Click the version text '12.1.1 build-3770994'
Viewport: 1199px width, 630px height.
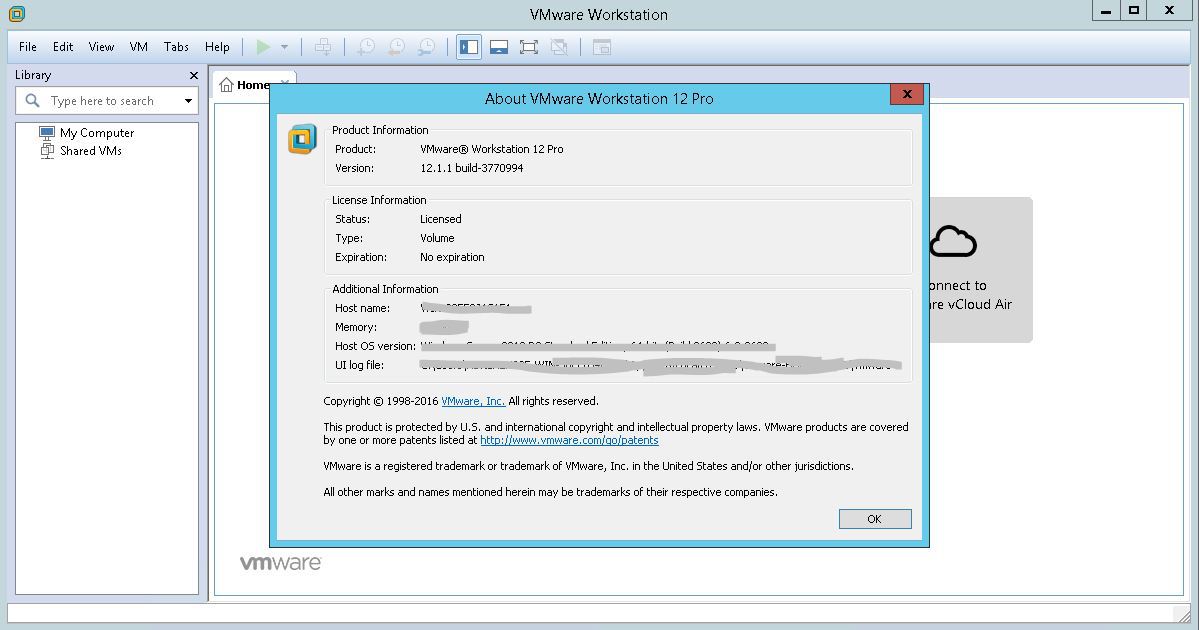tap(472, 168)
